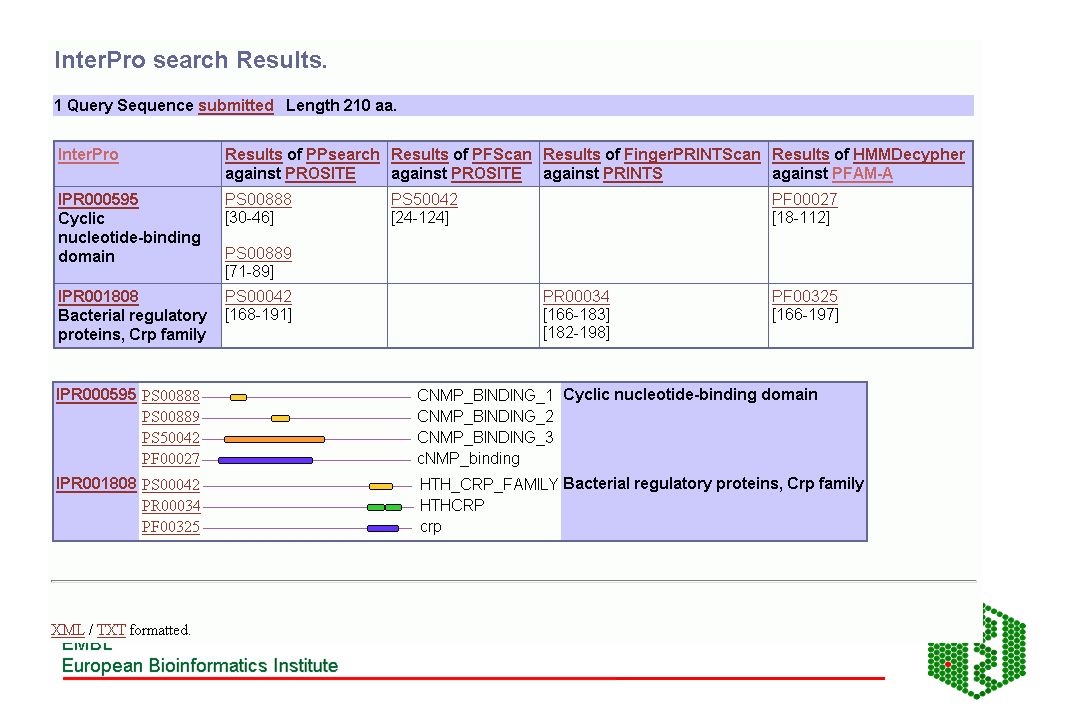Screen dimensions: 1080x720
Task: Click '[166-197]' range in HMMDecypher cell
Action: pos(805,315)
